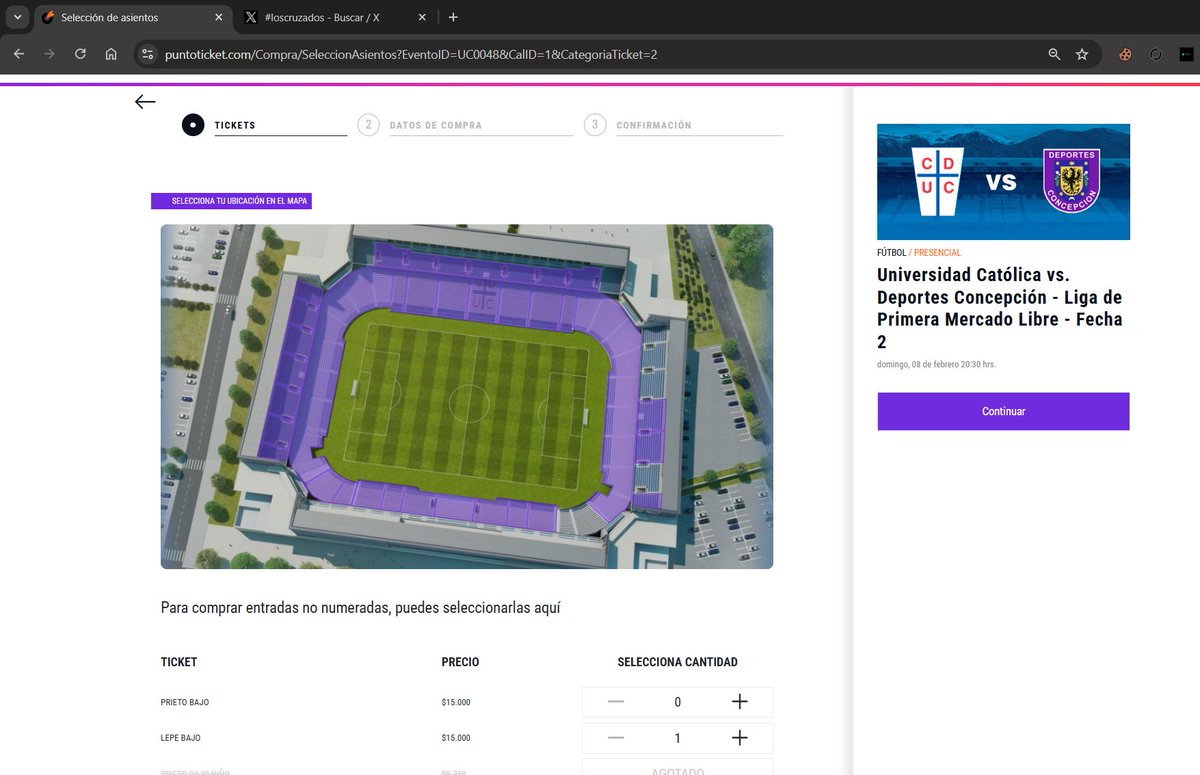Increase Prieto Bajo ticket quantity

click(x=739, y=702)
